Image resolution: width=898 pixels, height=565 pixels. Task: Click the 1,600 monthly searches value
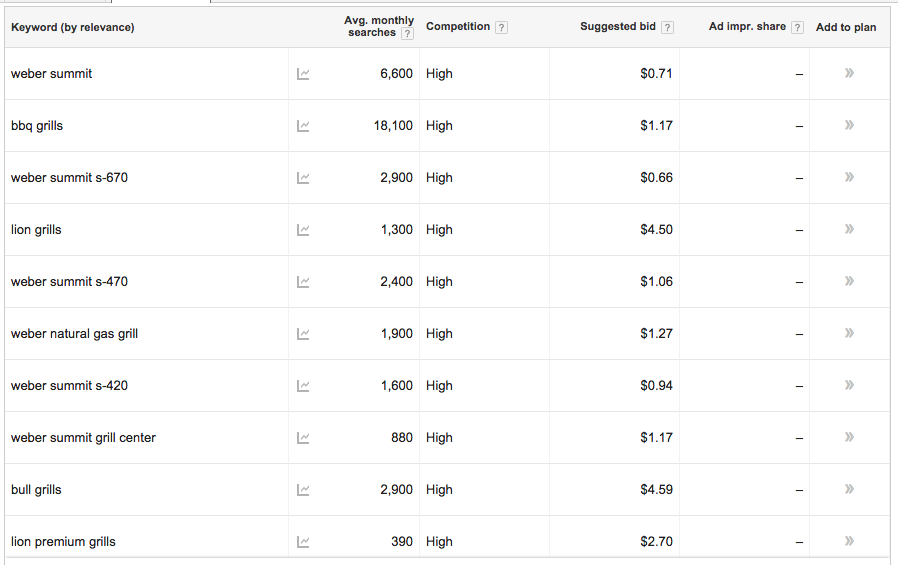coord(397,386)
